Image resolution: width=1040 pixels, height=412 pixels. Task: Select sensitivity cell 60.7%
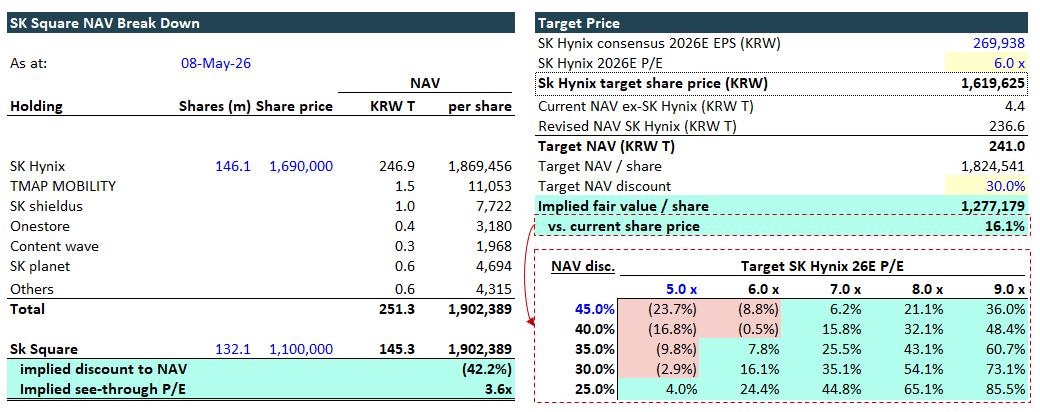coord(1007,349)
